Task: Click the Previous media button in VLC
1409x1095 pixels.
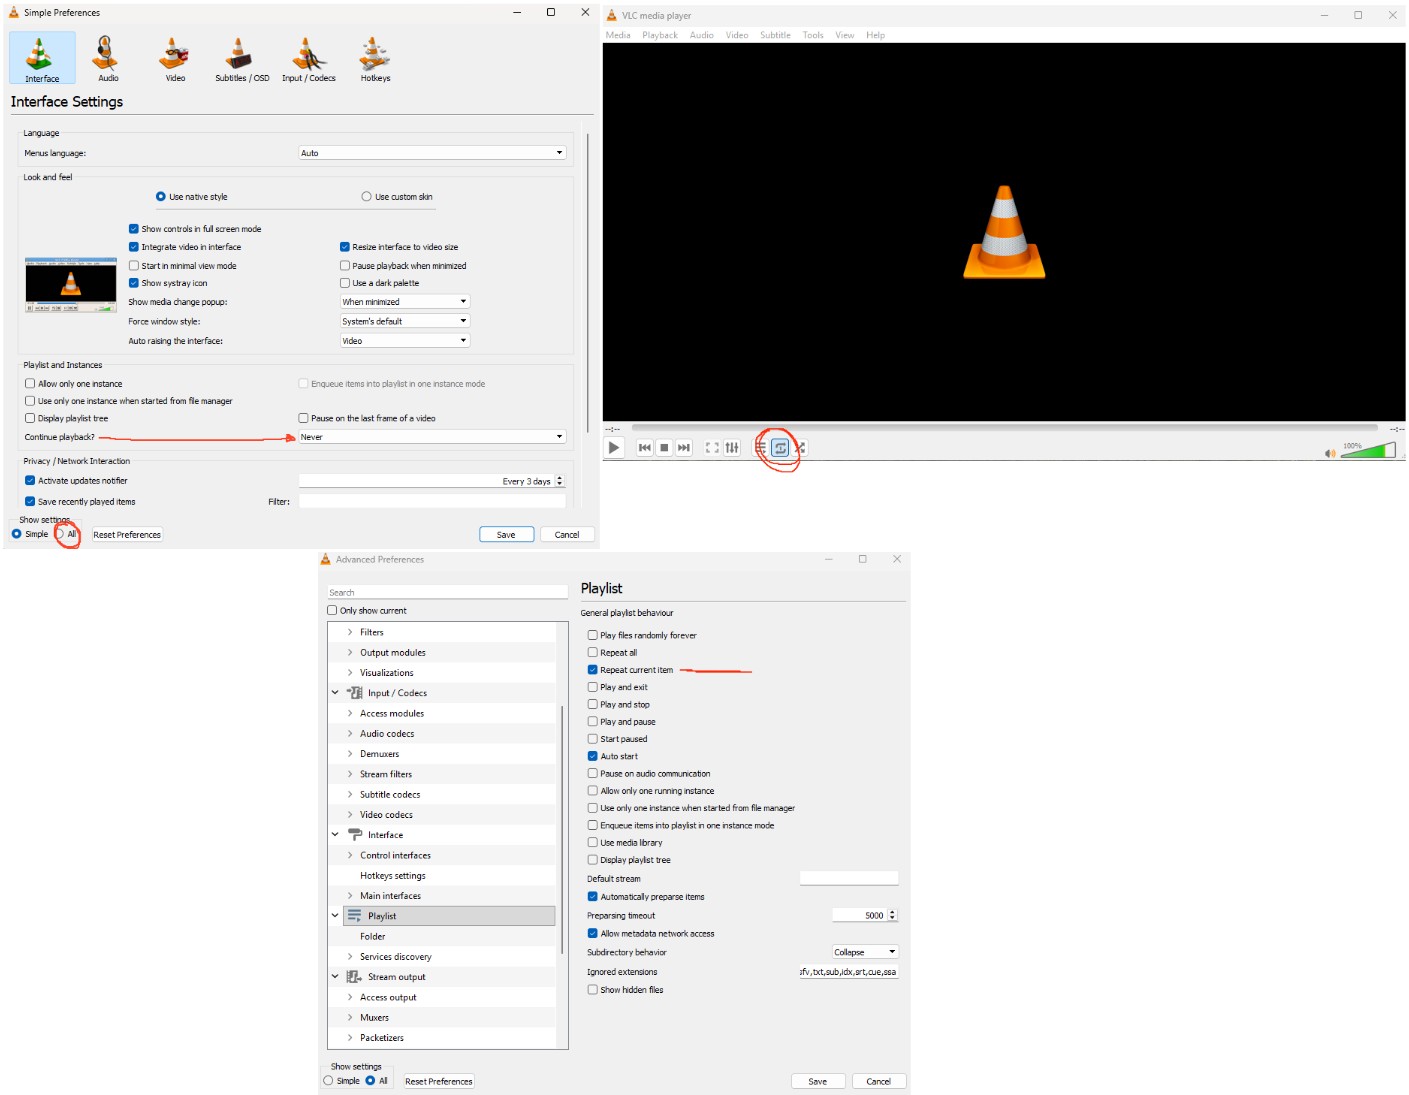Action: point(645,448)
